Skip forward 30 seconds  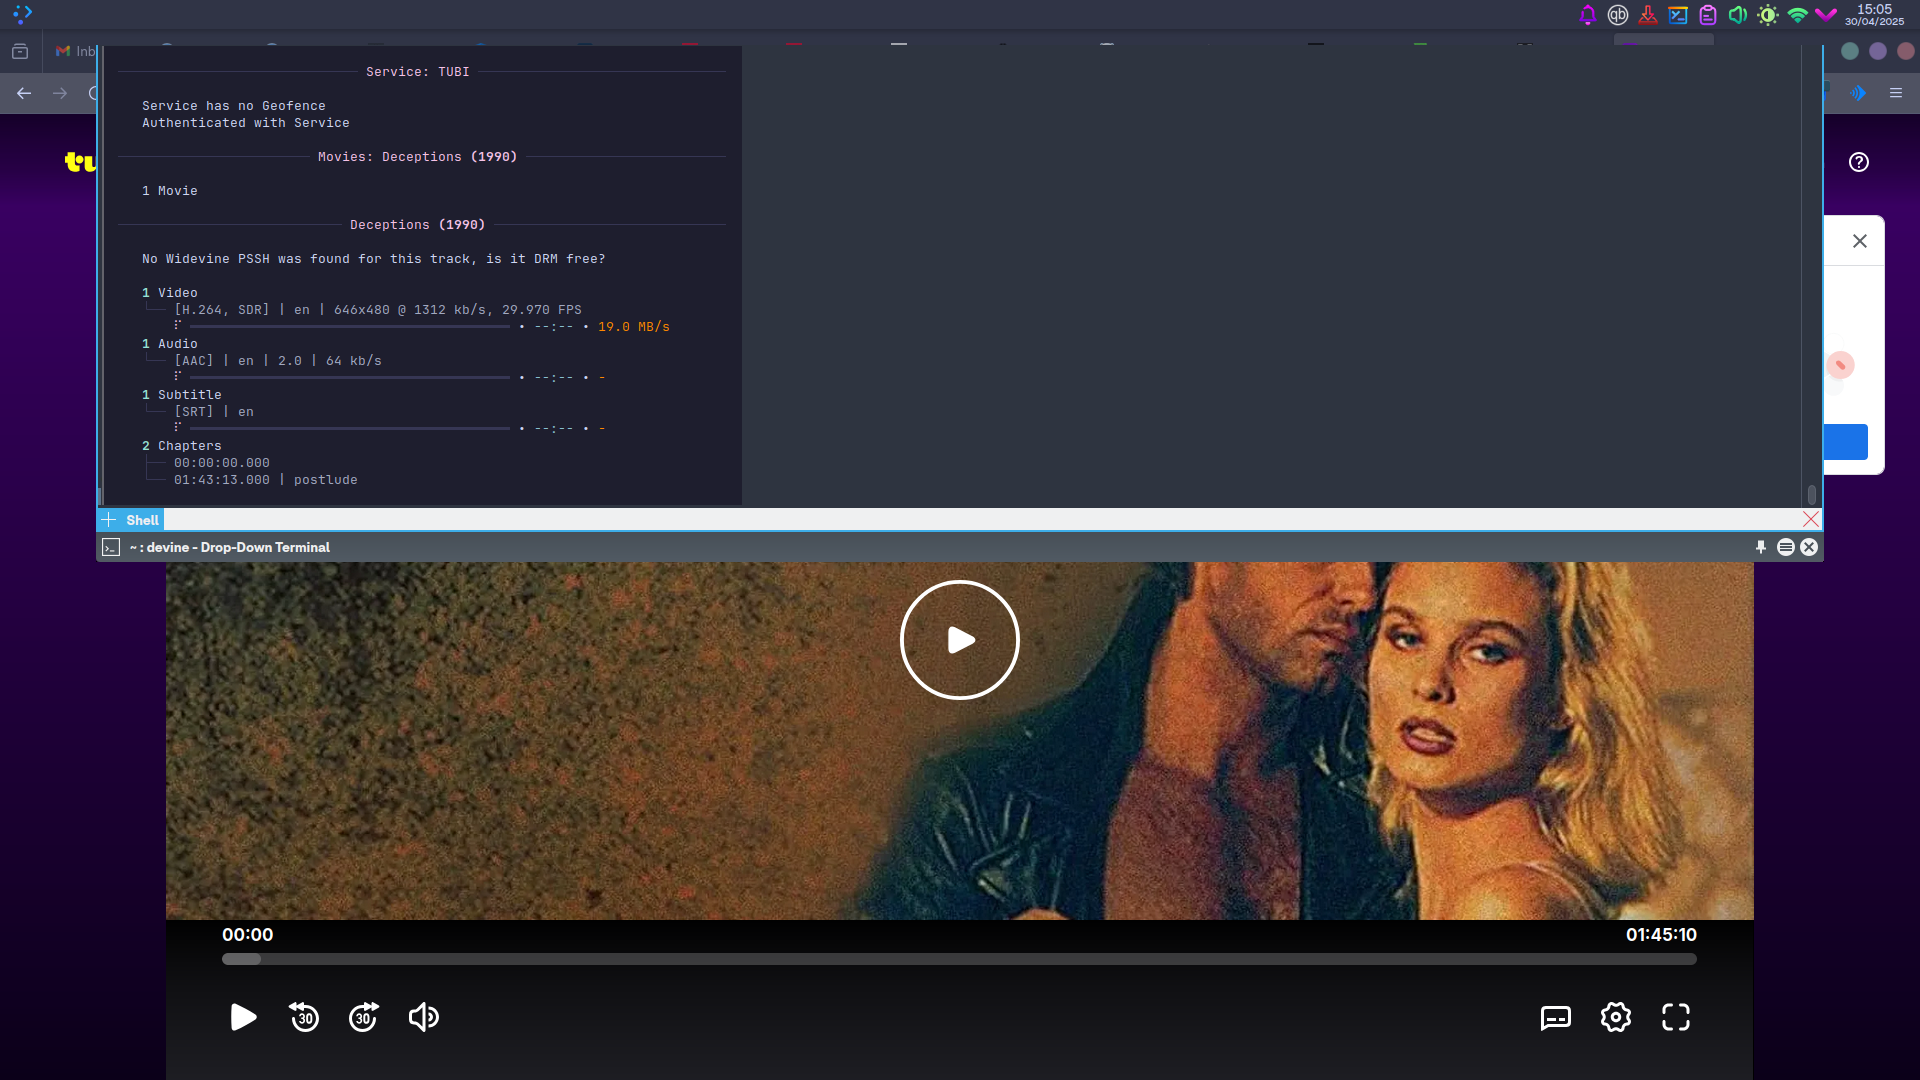click(x=364, y=1017)
